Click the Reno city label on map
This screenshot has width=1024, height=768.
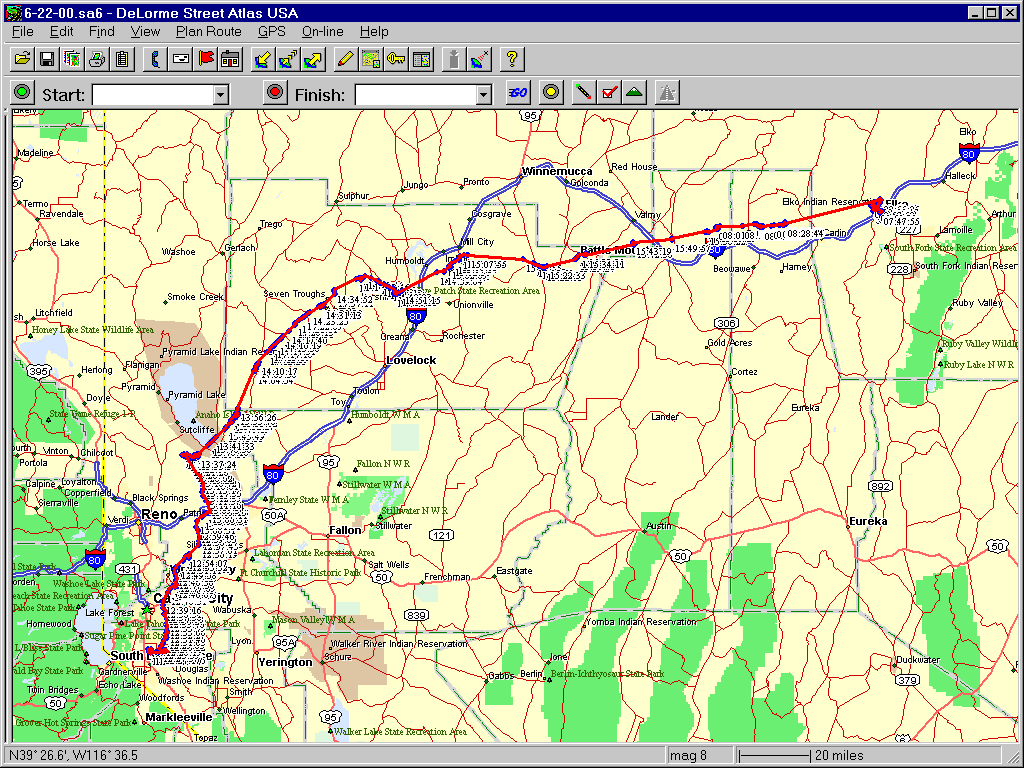click(x=158, y=515)
